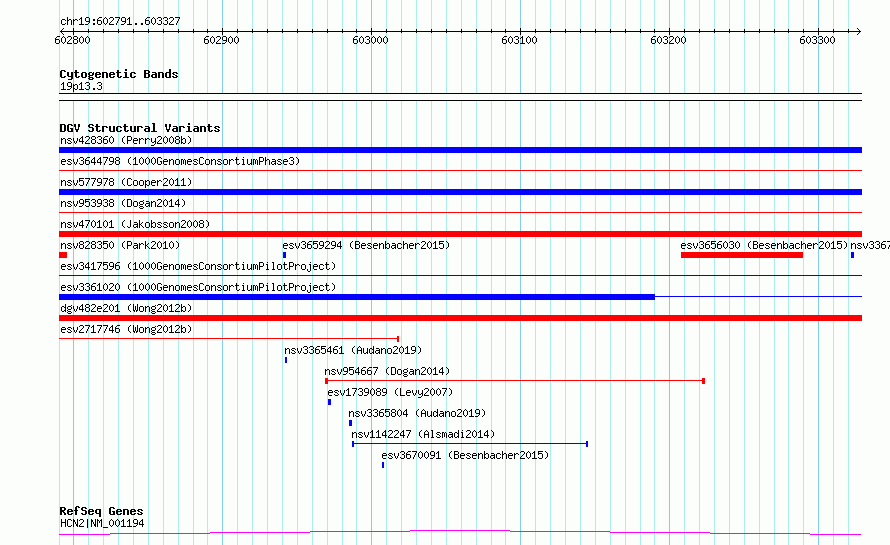
Task: Select the blue bar for nsv428360
Action: pyautogui.click(x=460, y=150)
